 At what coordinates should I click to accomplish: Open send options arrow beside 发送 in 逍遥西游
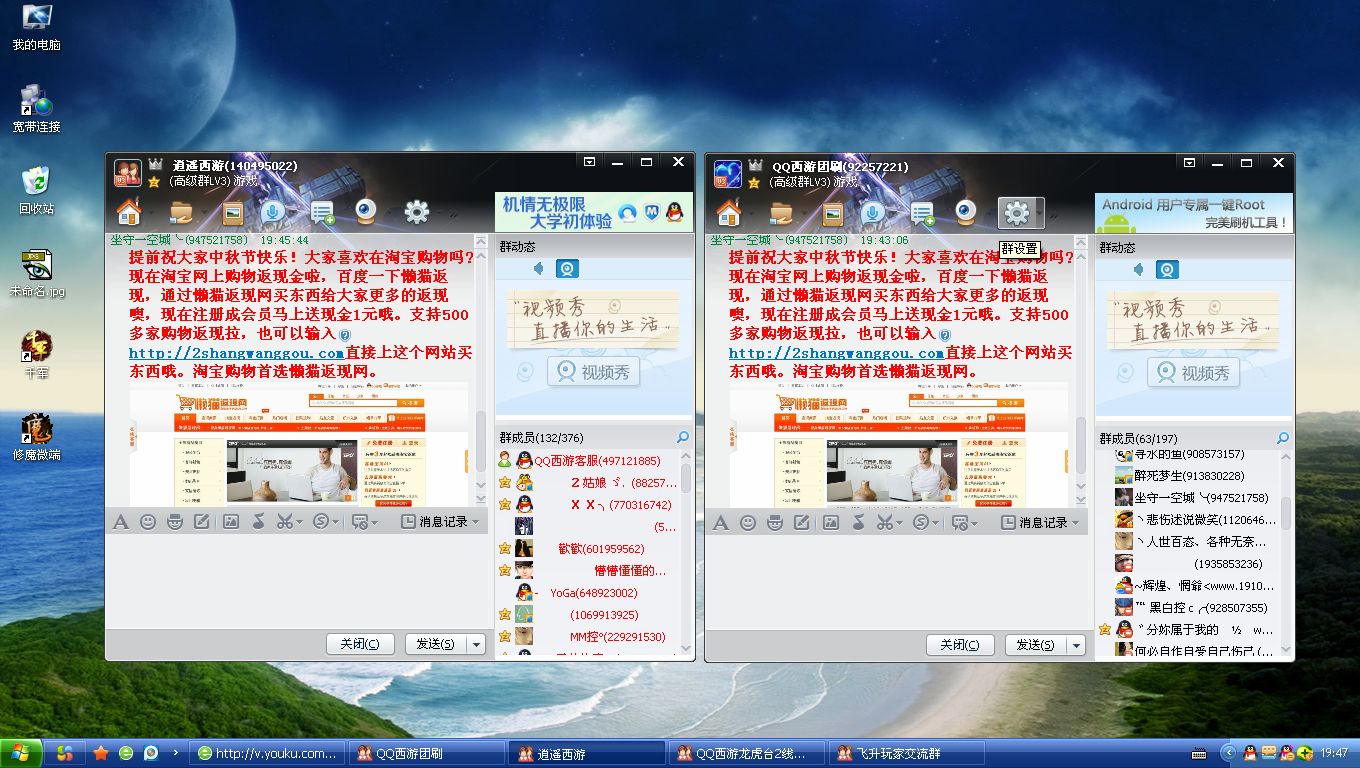point(476,645)
